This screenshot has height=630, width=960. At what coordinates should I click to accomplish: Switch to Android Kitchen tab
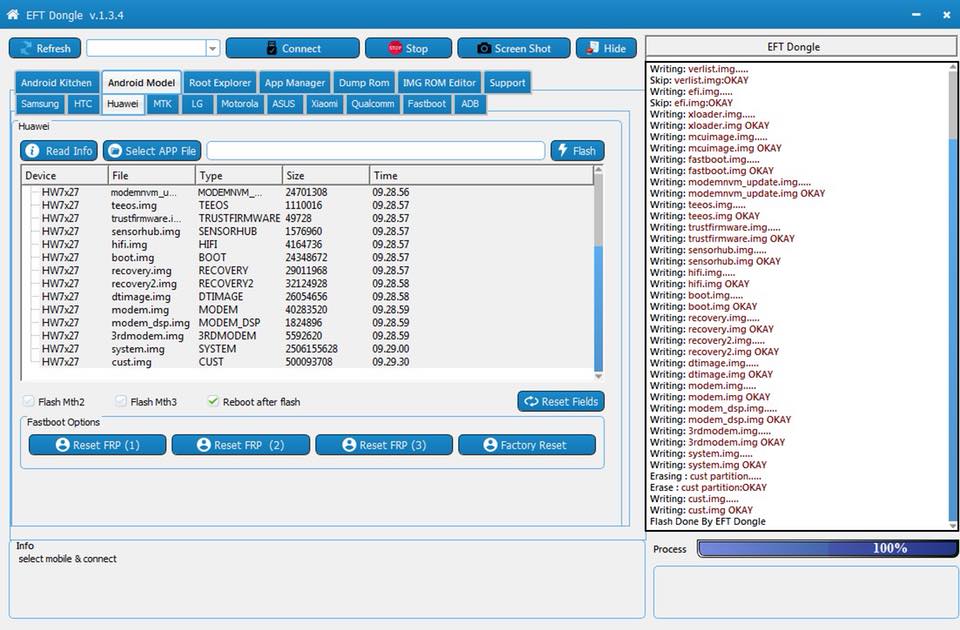point(56,83)
